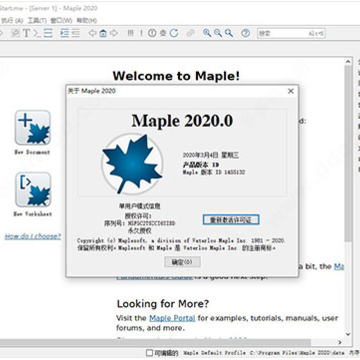Open the 执行 (A) menu
This screenshot has width=360, height=360.
coord(12,21)
